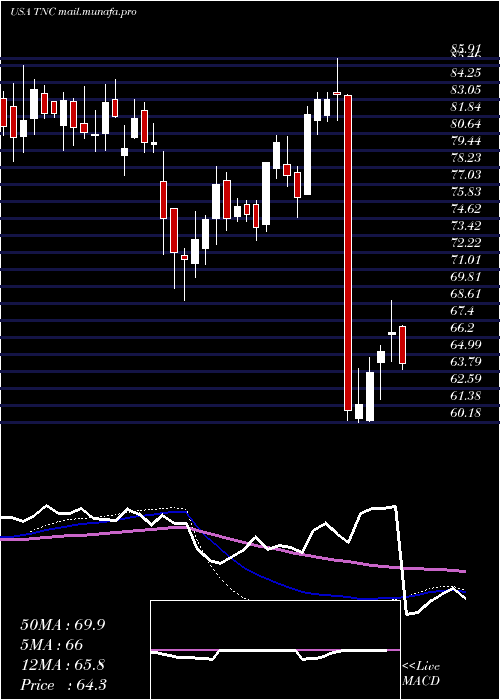Screen dimensions: 500x700
Task: Click the 67.4 price axis label
Action: 462,310
